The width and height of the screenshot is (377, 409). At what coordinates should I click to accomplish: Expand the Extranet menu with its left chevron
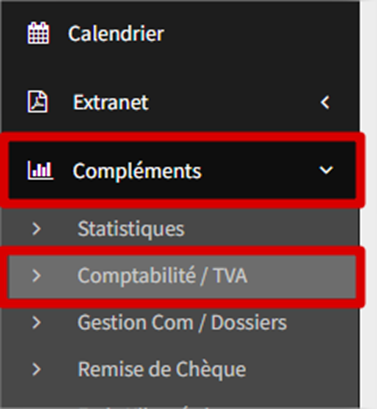tap(325, 102)
